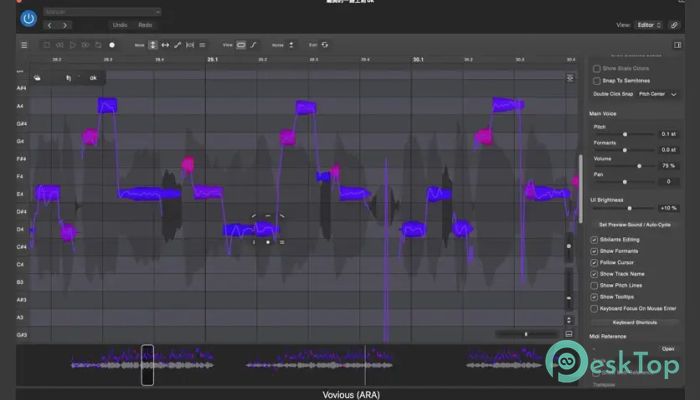This screenshot has width=700, height=400.
Task: Click the 29.1 bar marker in the ruler
Action: [x=213, y=59]
